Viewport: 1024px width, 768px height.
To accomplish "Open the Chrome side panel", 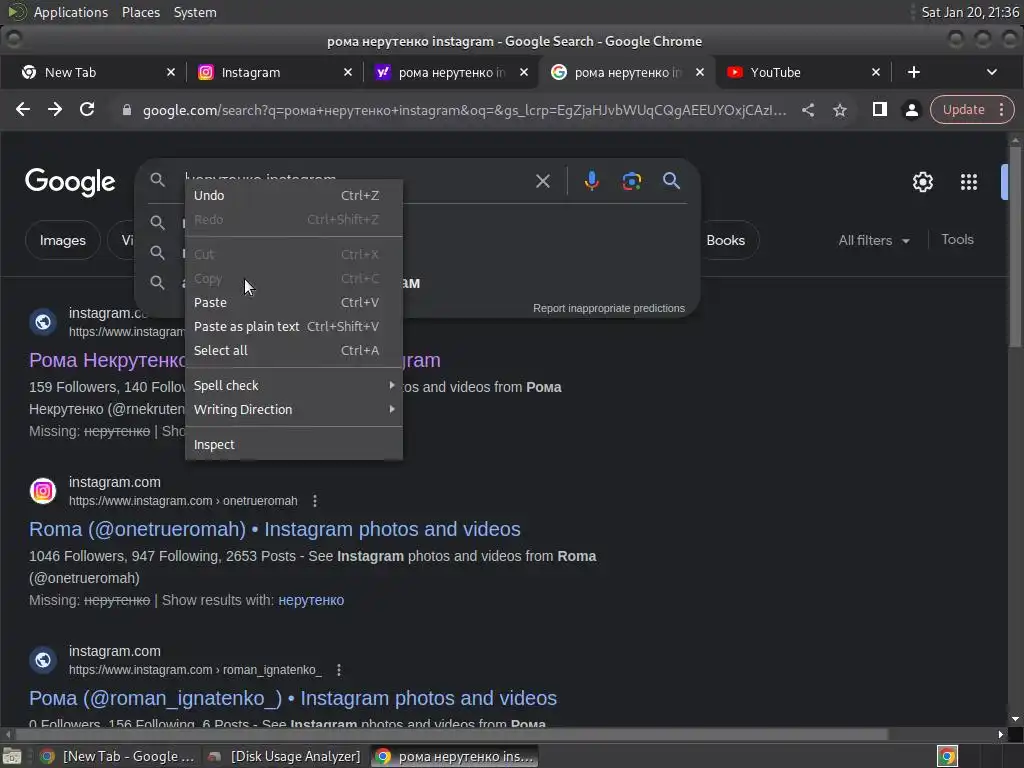I will (880, 110).
